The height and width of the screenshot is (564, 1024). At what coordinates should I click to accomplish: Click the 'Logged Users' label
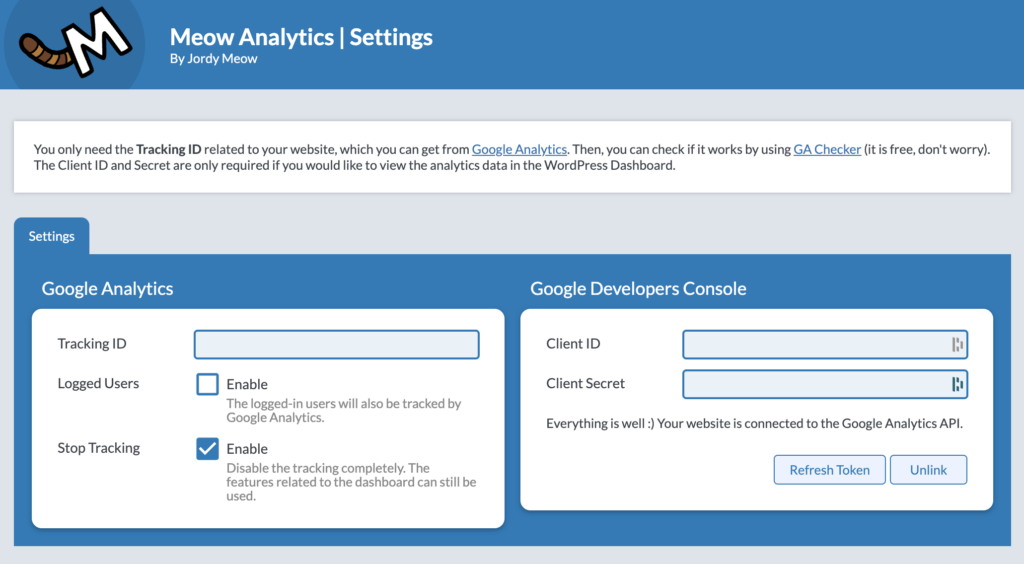click(x=98, y=383)
